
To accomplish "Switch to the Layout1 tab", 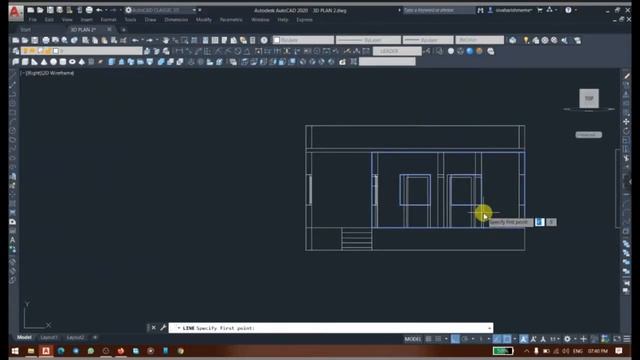I will tap(49, 338).
